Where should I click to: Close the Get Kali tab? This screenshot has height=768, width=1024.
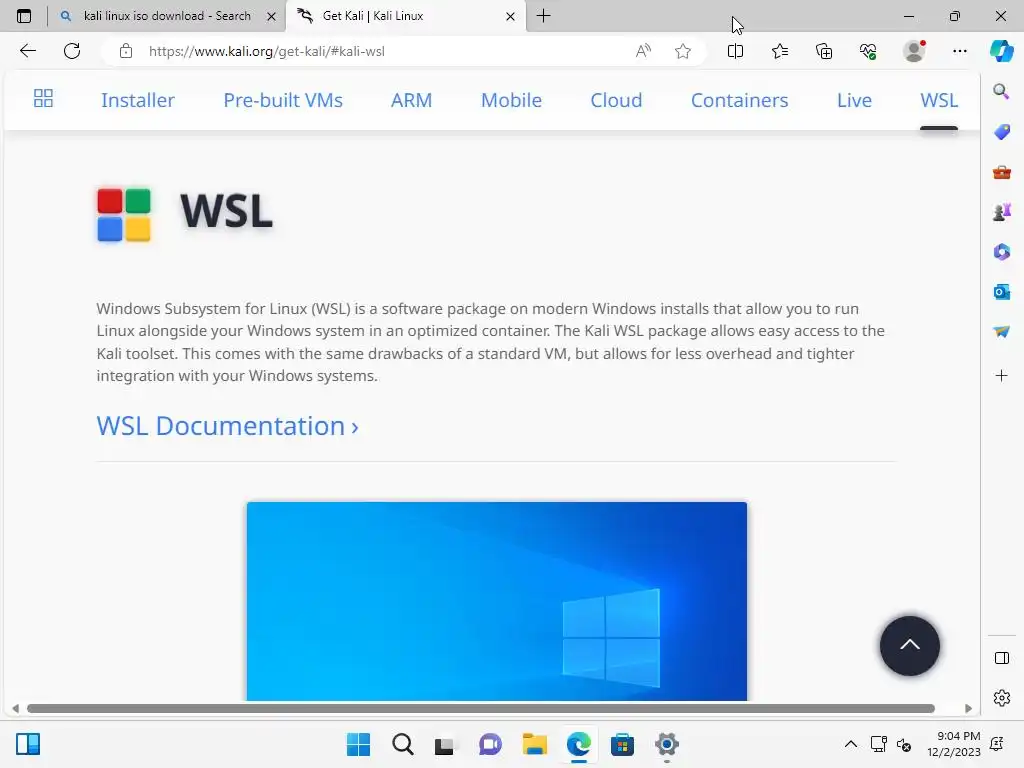pyautogui.click(x=511, y=16)
